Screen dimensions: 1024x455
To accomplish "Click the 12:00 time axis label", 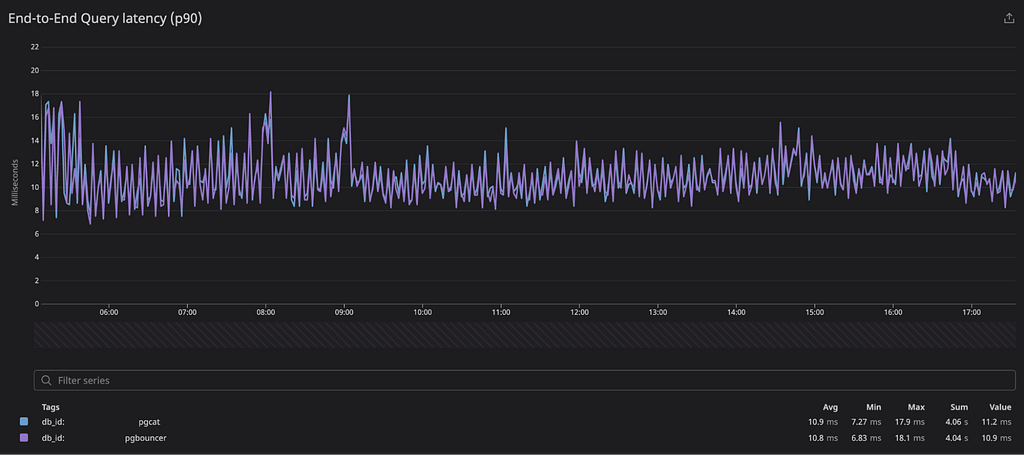I will (579, 312).
